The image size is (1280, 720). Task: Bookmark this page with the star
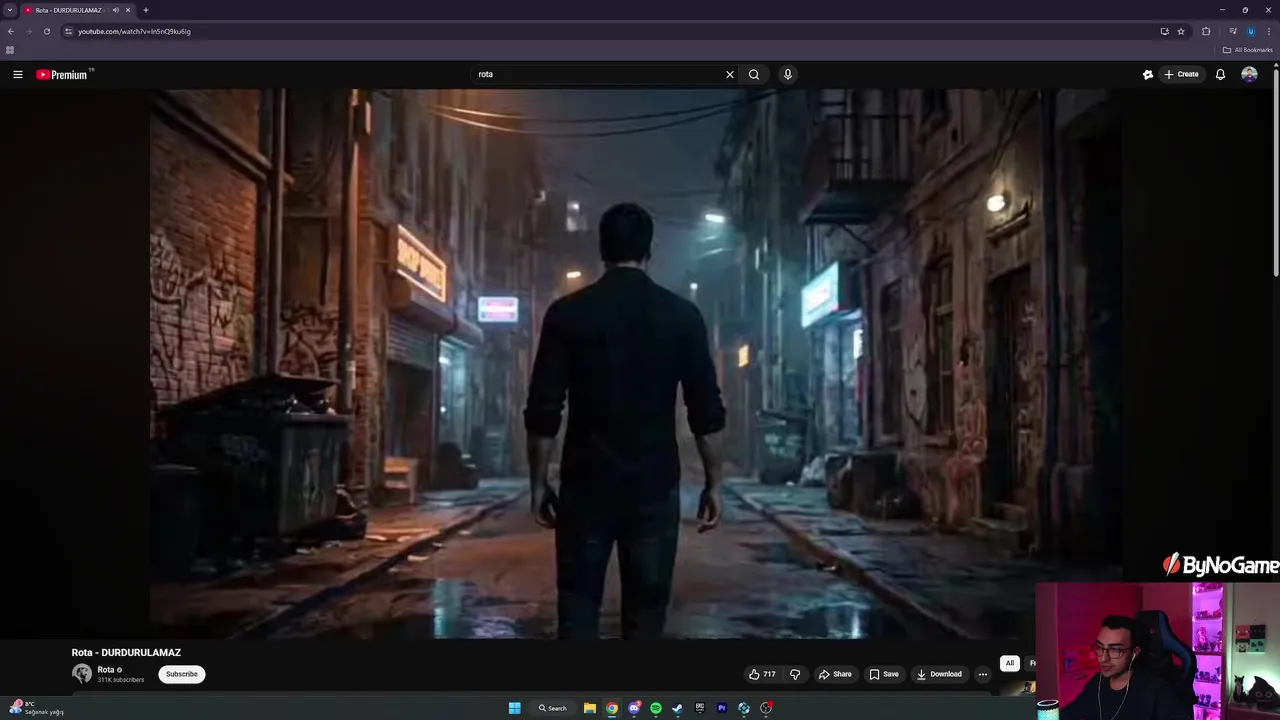pyautogui.click(x=1181, y=31)
